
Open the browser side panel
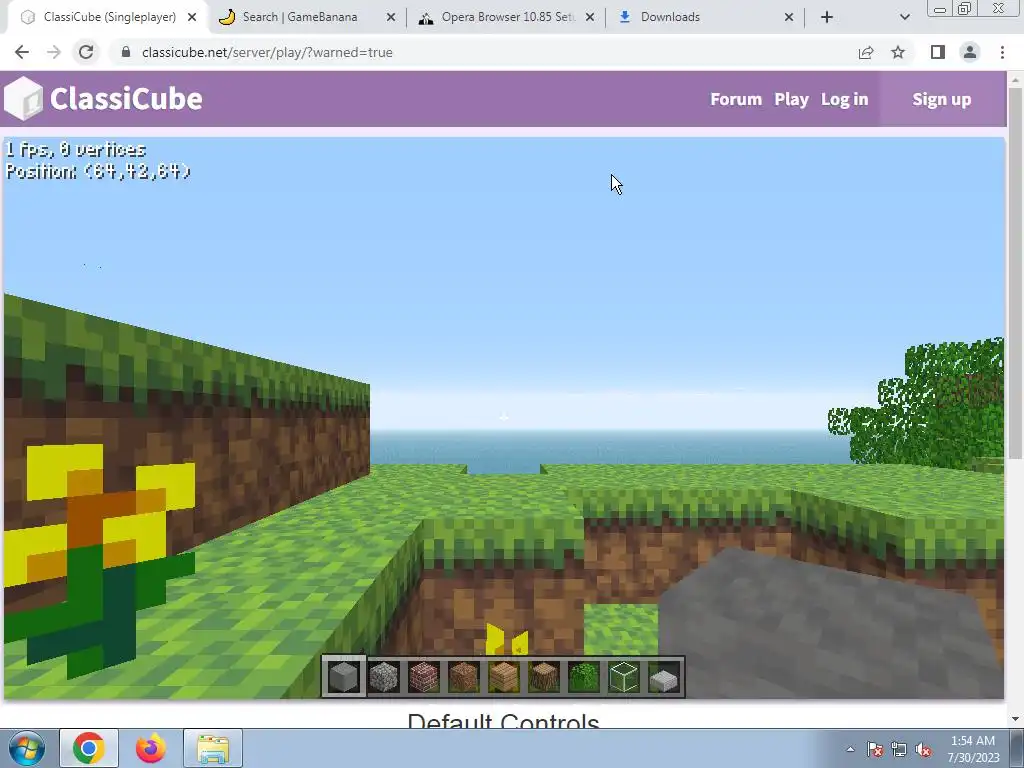coord(938,52)
